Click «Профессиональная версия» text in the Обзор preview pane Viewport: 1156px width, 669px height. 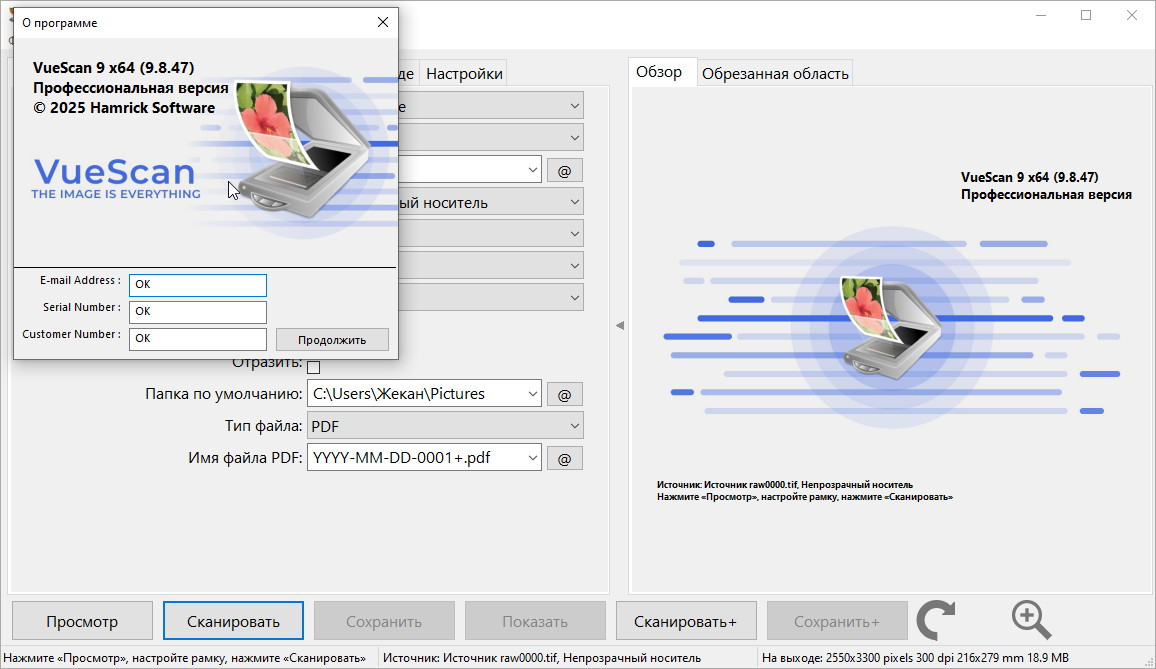1046,195
